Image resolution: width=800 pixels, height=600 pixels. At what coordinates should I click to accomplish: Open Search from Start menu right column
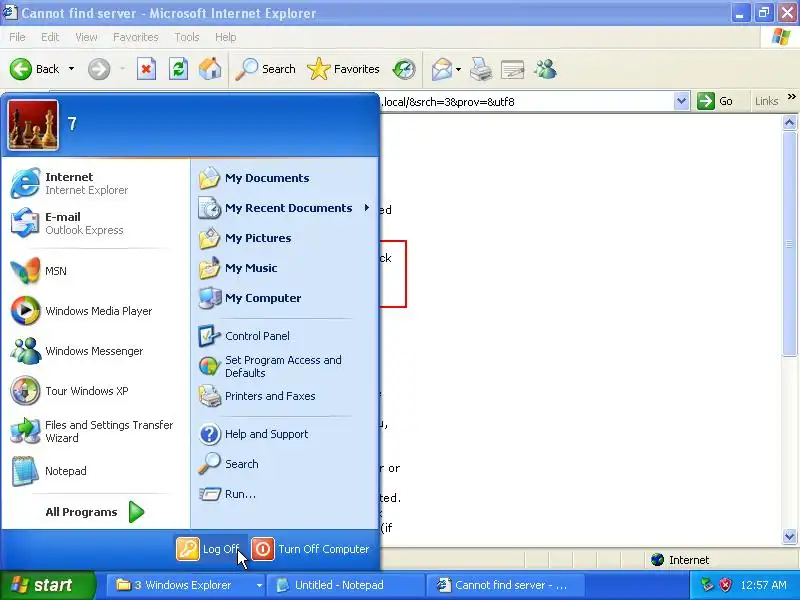[284, 464]
